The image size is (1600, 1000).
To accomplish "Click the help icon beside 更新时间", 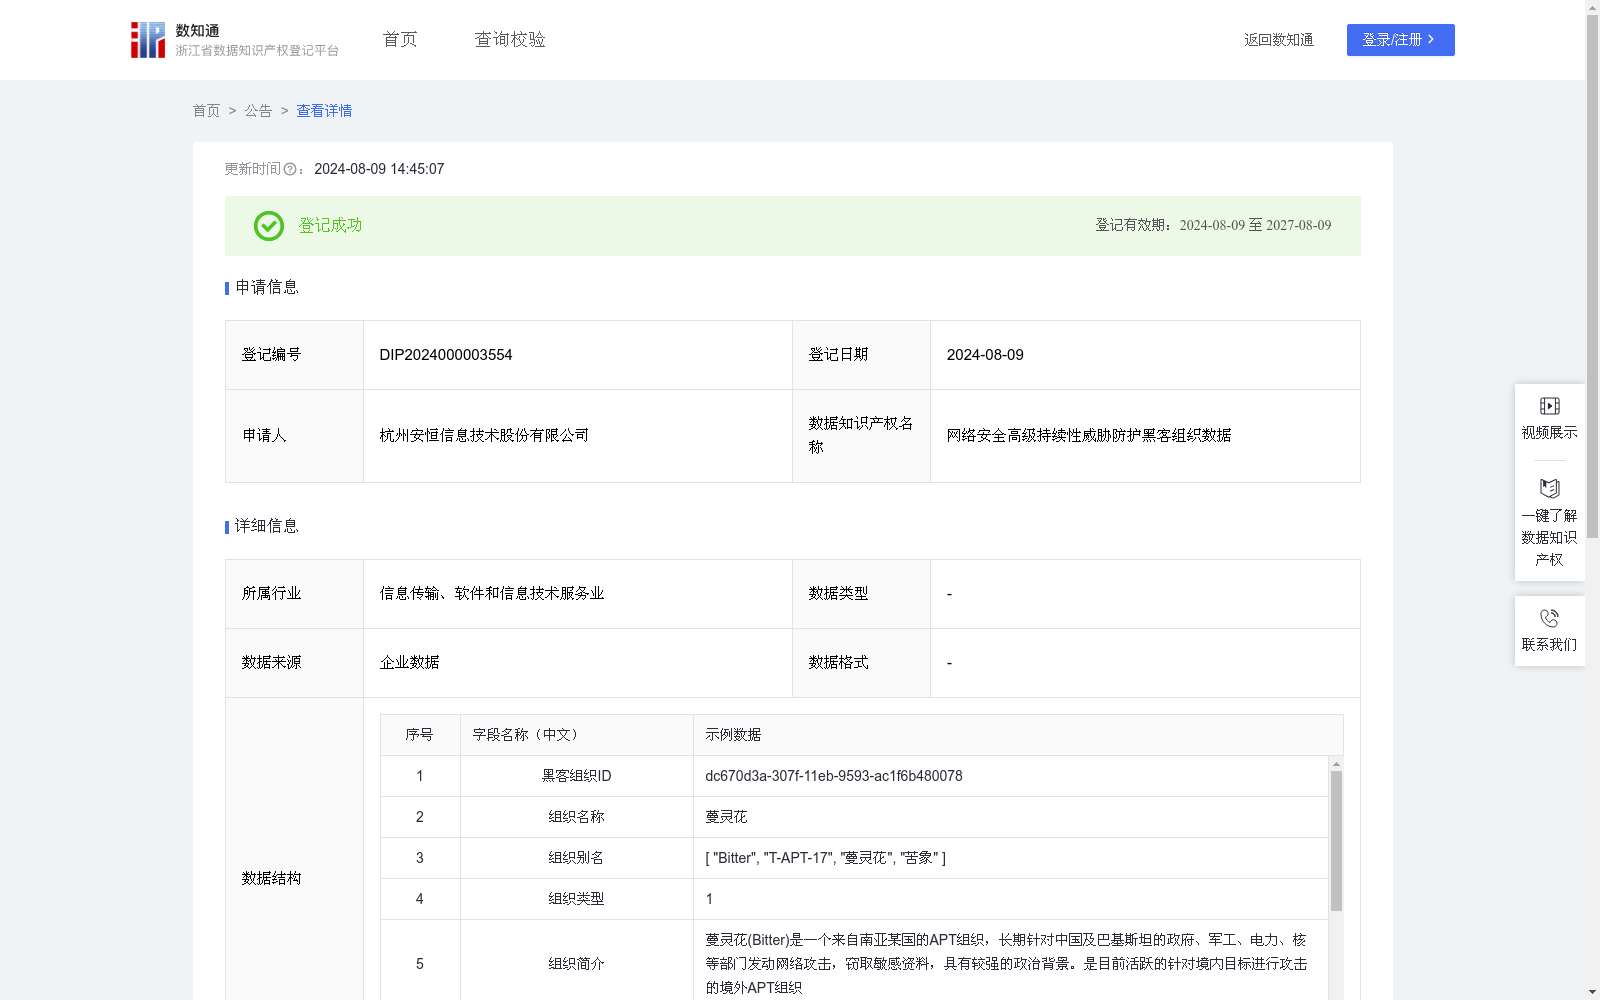I will (290, 170).
